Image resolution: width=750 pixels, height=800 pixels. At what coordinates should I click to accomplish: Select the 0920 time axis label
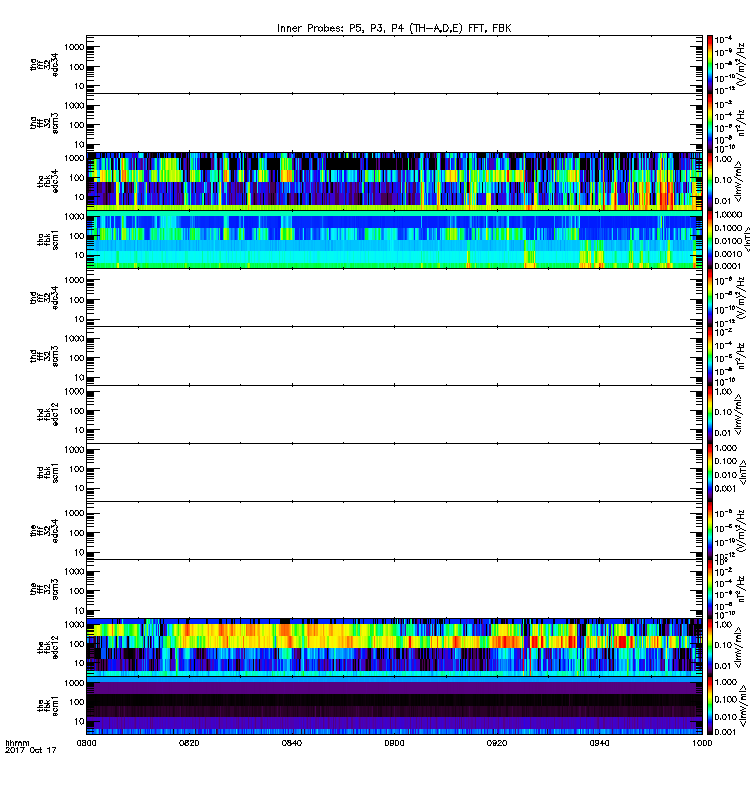click(497, 743)
